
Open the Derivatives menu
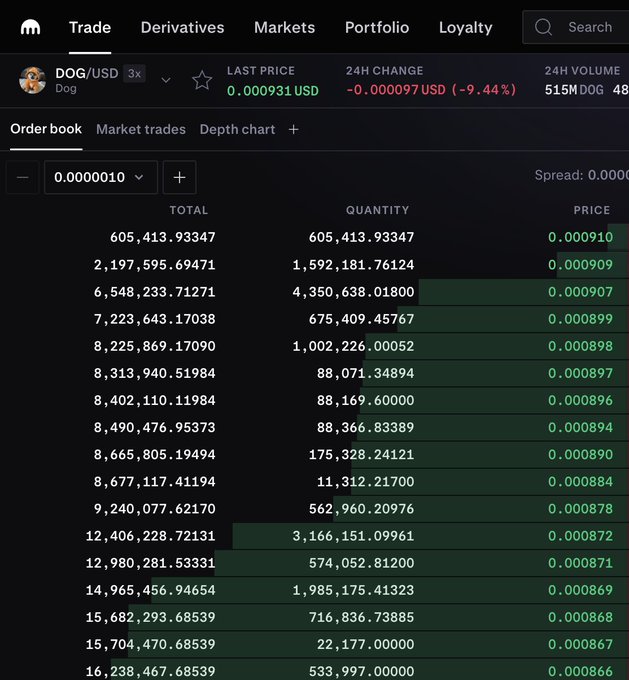point(183,27)
